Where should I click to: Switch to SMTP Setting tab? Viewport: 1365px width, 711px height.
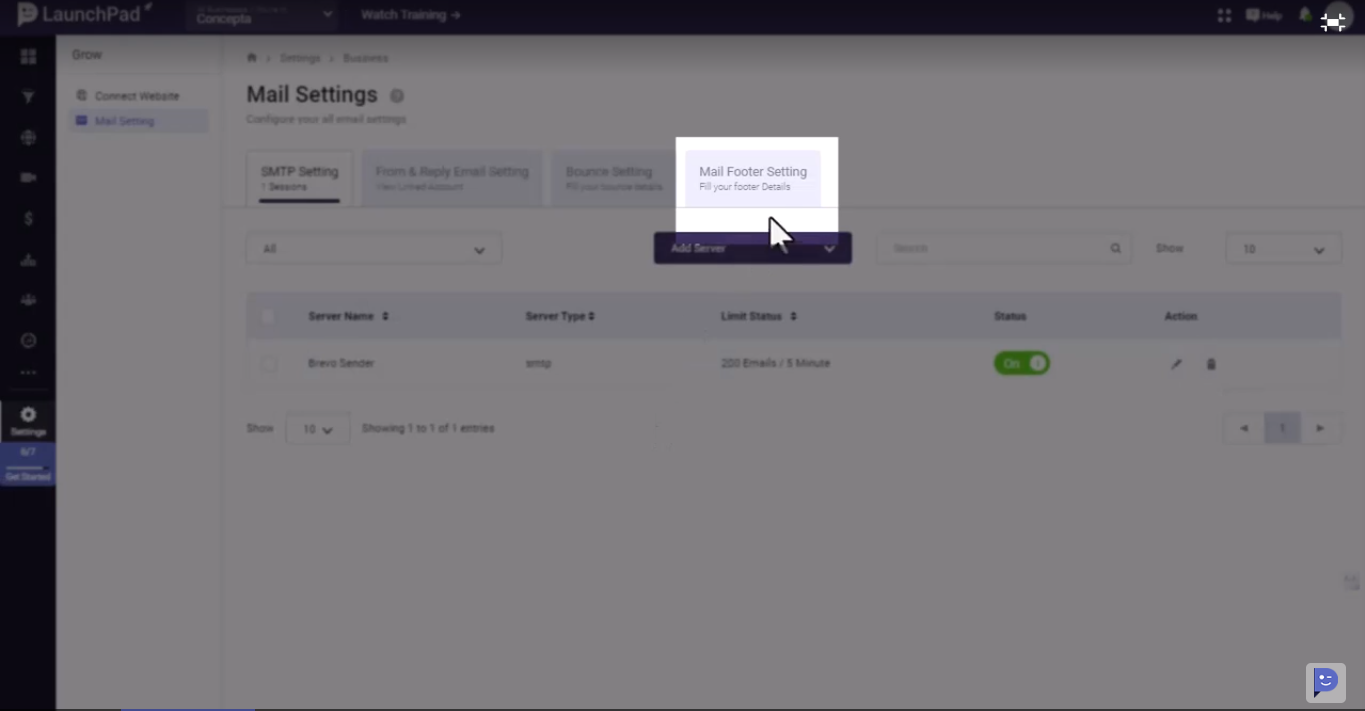pos(299,177)
